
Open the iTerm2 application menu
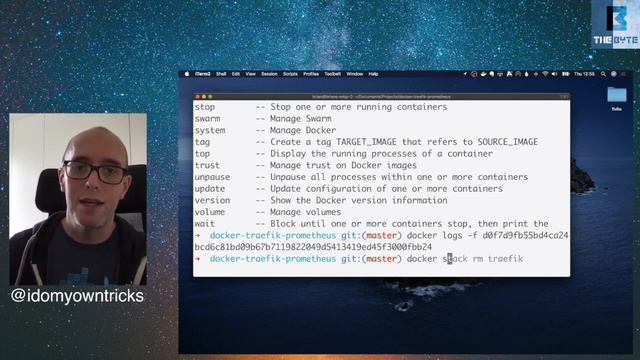coord(202,74)
